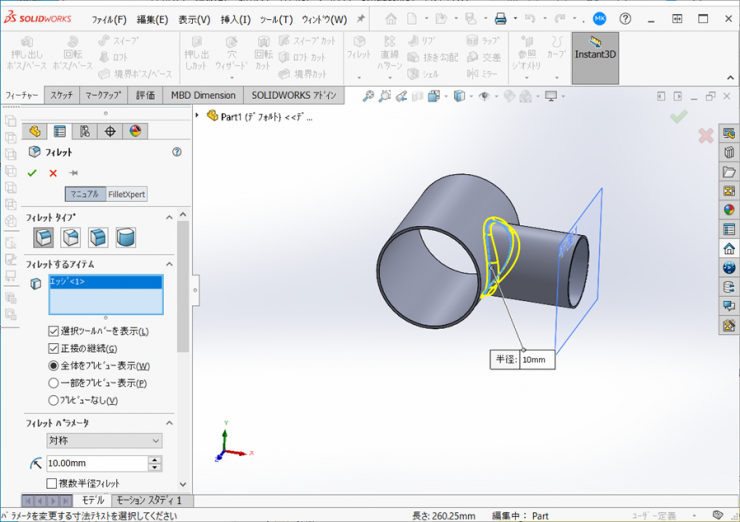The height and width of the screenshot is (522, 740).
Task: Cancel the fillet with the red X
Action: tap(53, 173)
